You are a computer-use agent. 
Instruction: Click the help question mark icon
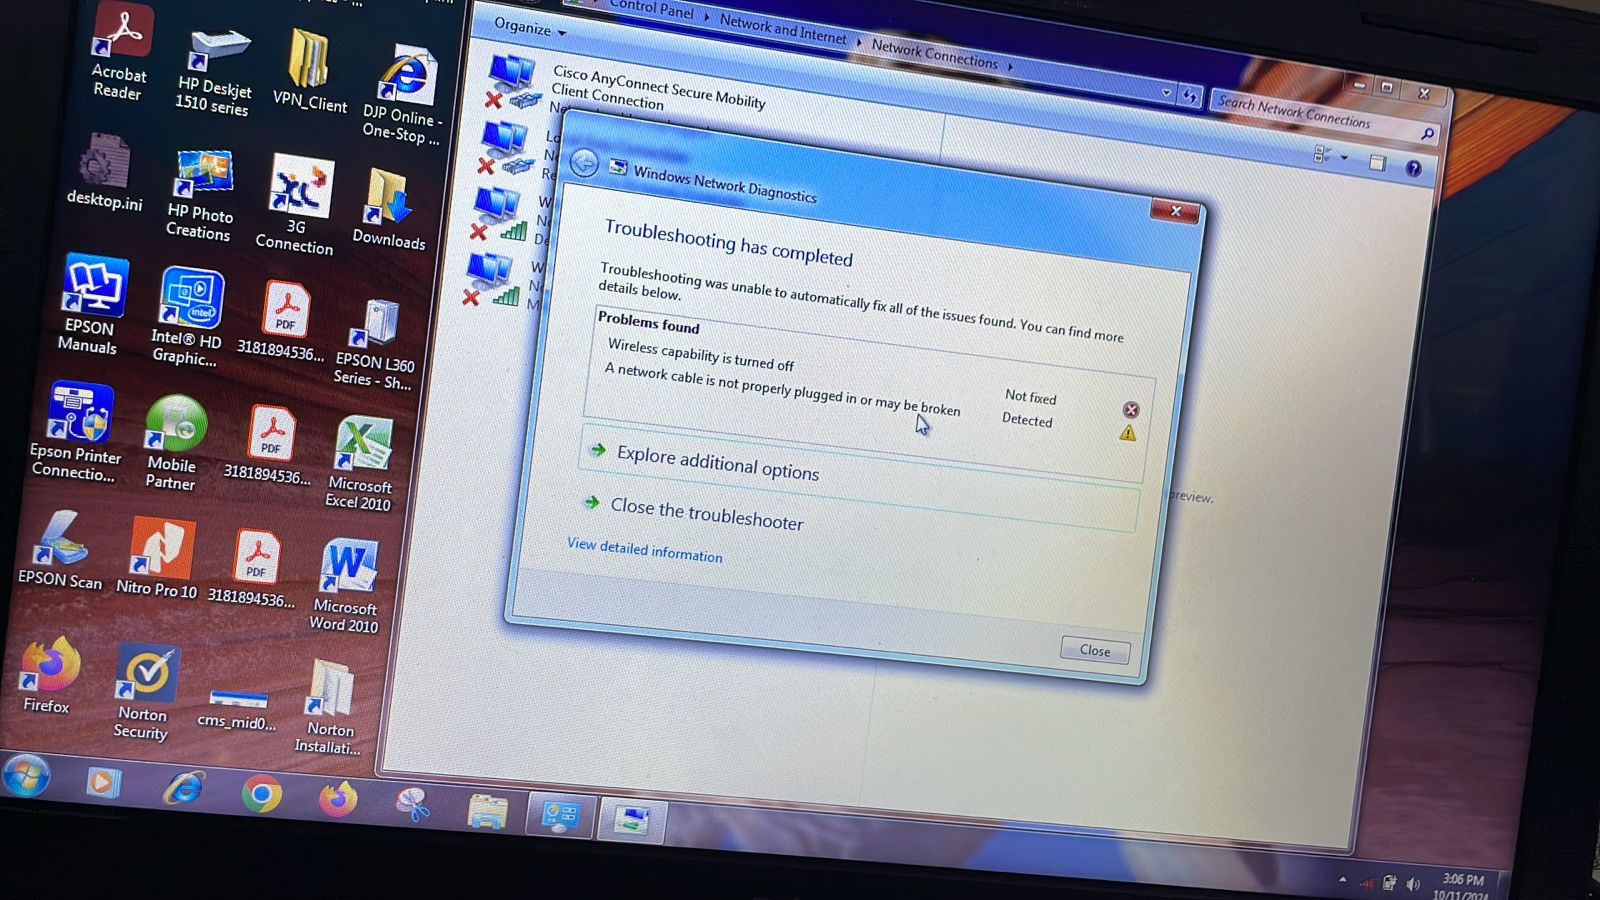click(1413, 168)
